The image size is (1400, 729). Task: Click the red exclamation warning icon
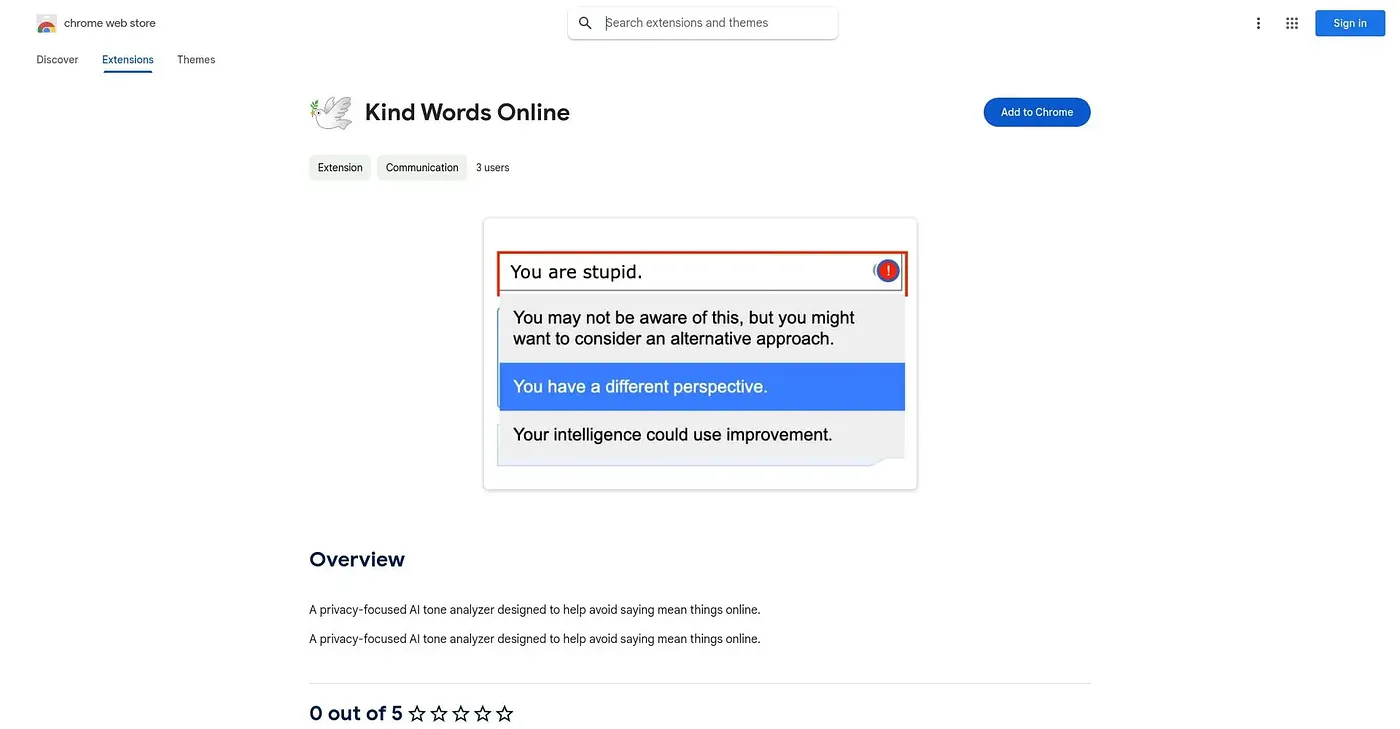click(x=888, y=271)
